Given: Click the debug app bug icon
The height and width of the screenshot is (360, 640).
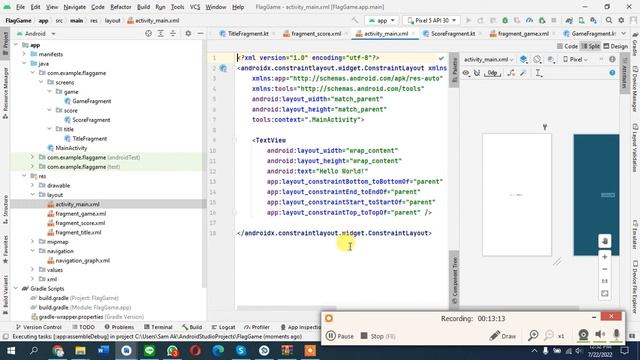Looking at the screenshot, I should point(505,20).
